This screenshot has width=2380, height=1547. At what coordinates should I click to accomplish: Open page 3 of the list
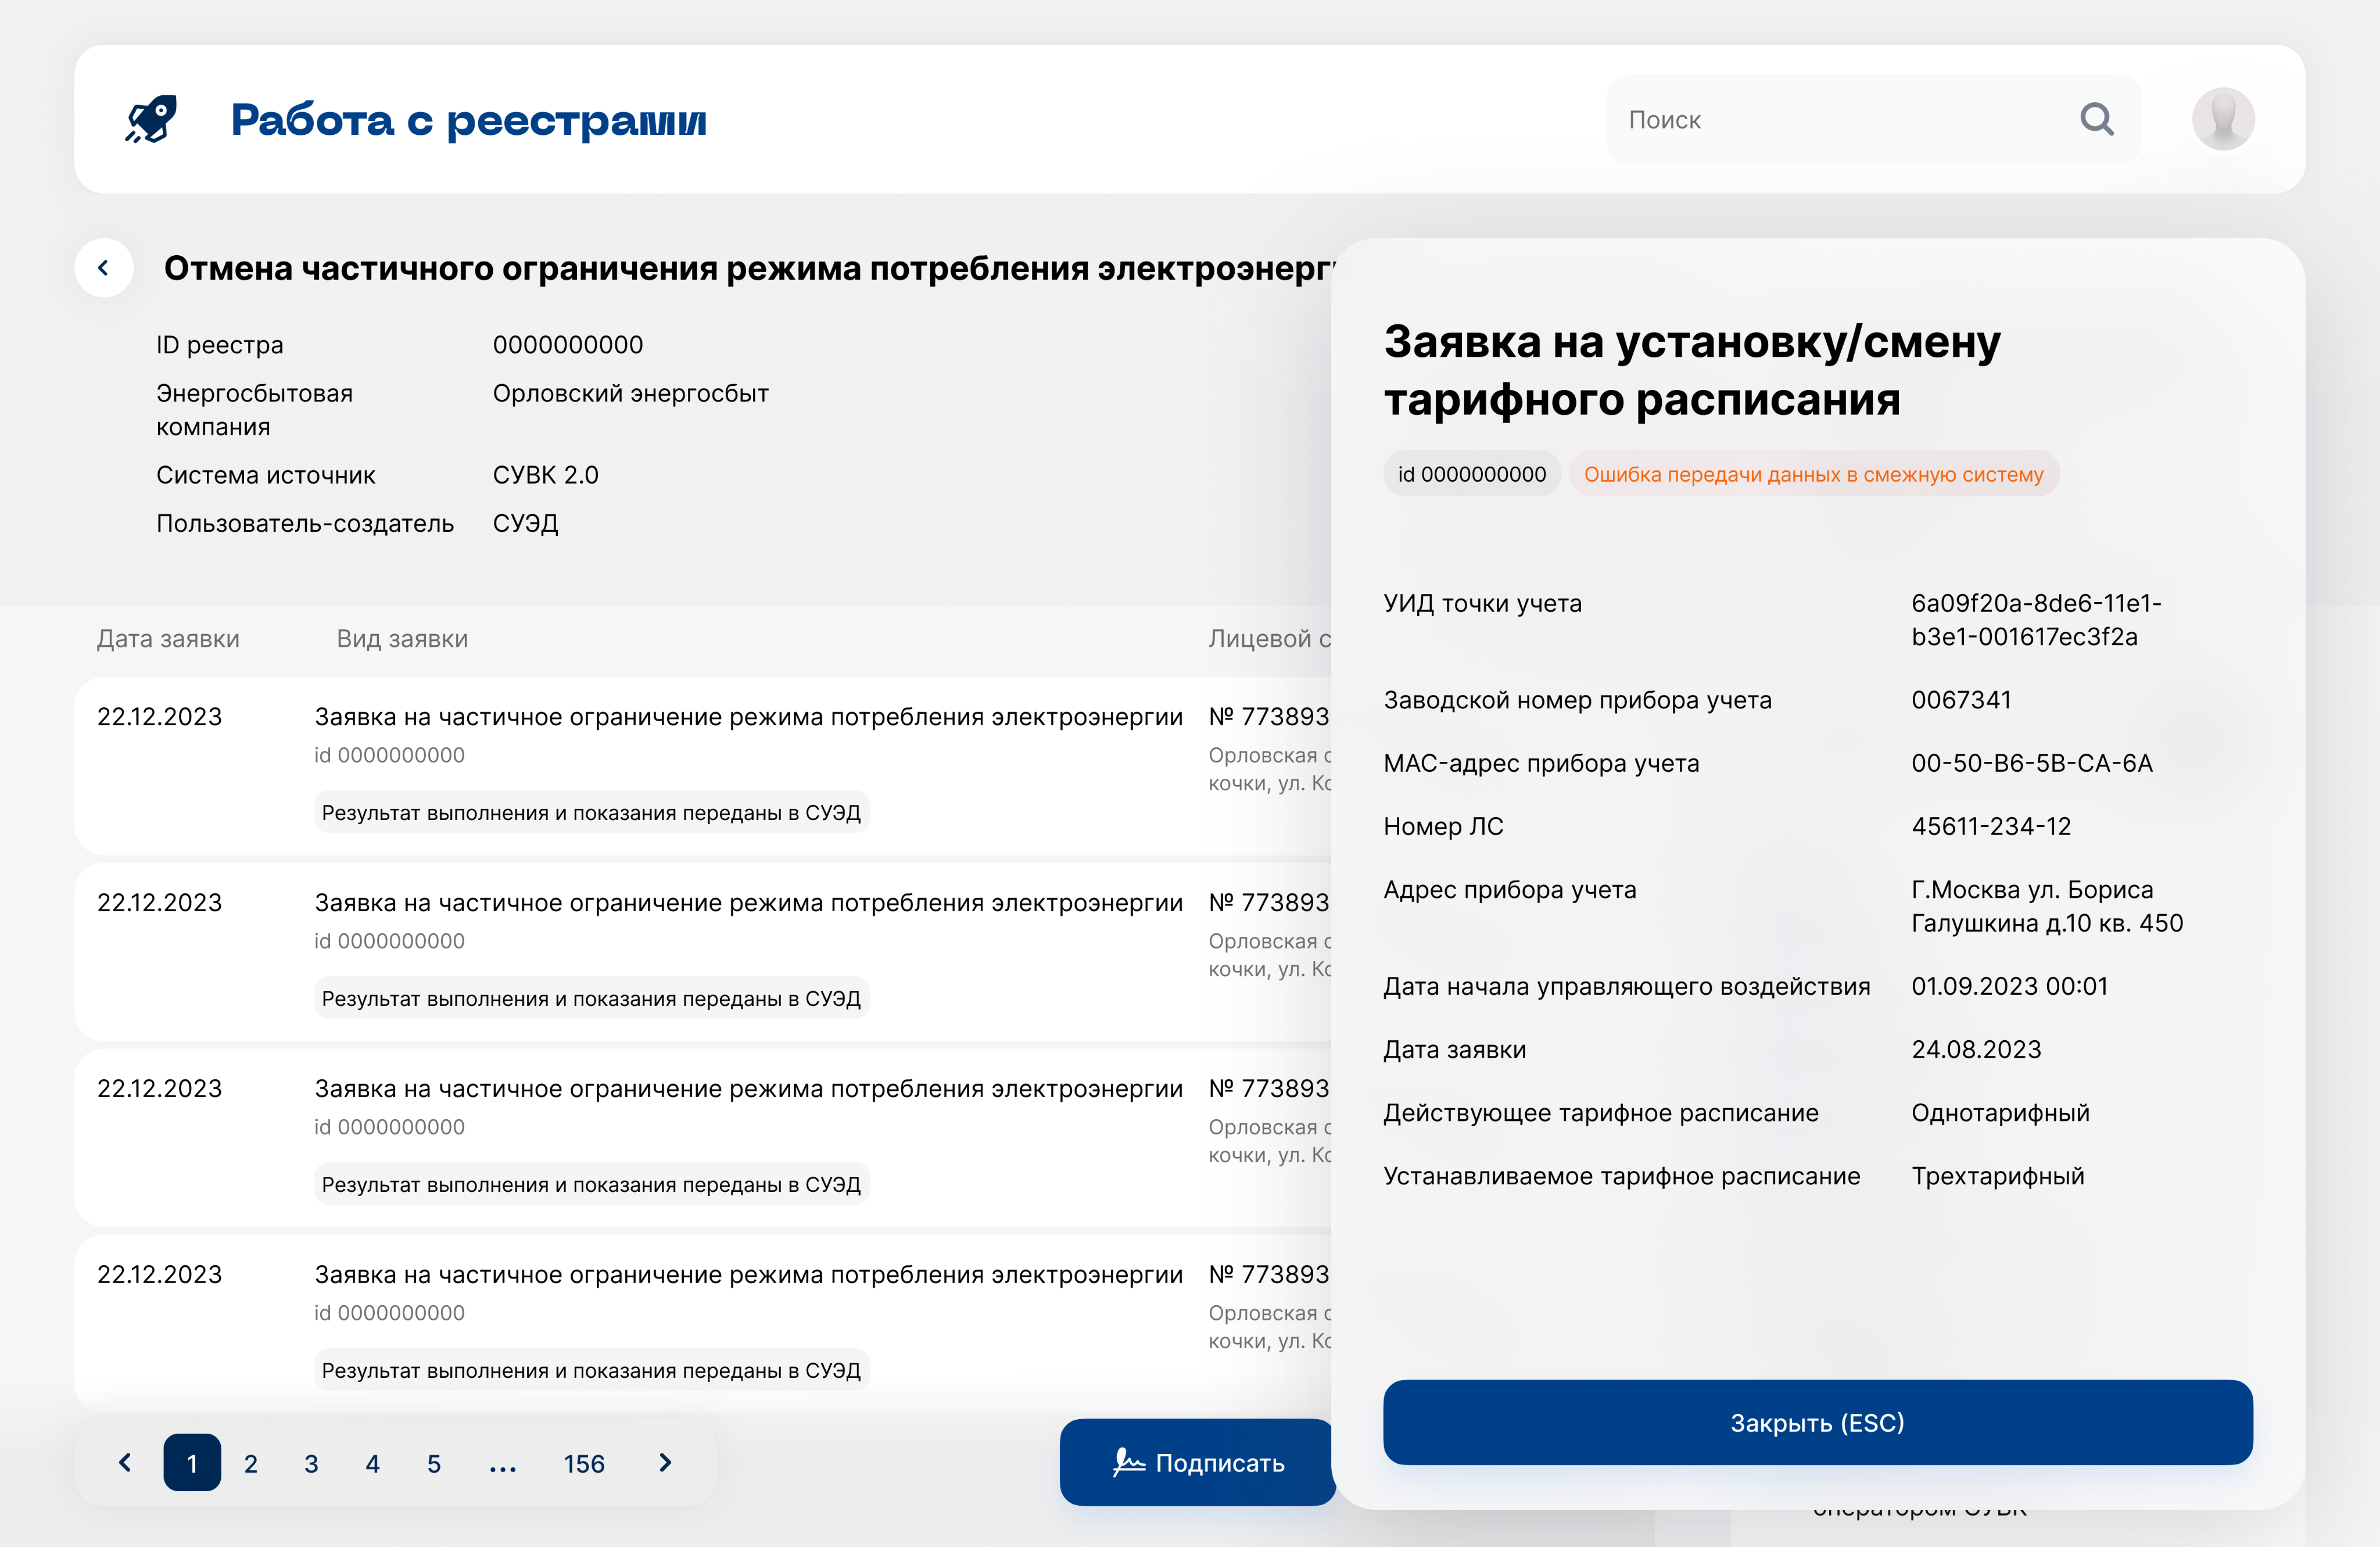(311, 1464)
